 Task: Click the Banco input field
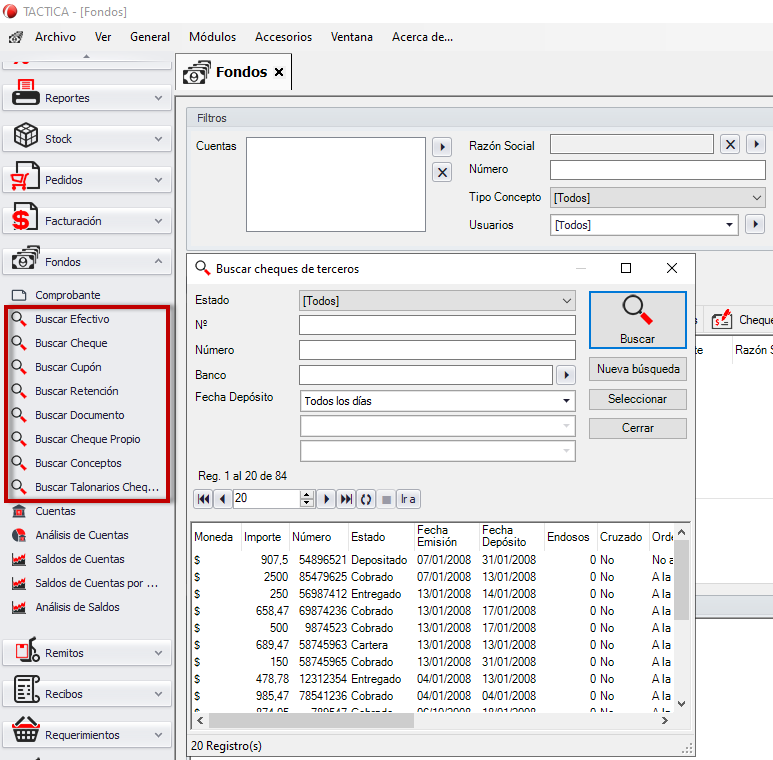click(425, 375)
